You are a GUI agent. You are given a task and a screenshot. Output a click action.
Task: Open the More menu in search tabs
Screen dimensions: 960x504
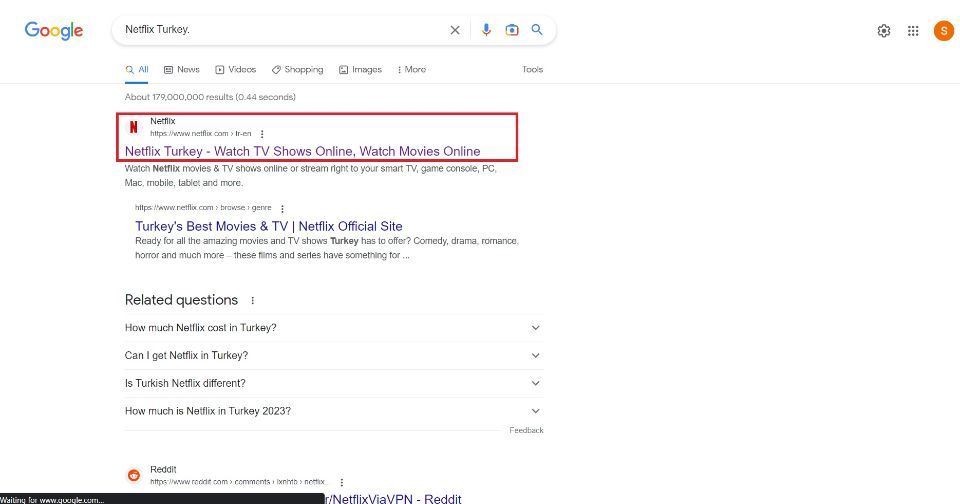411,69
